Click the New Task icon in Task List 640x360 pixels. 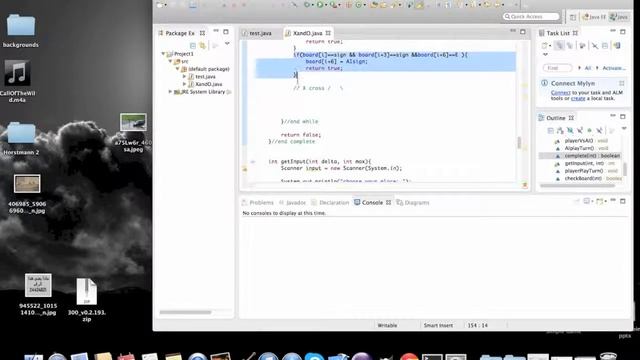pyautogui.click(x=544, y=46)
